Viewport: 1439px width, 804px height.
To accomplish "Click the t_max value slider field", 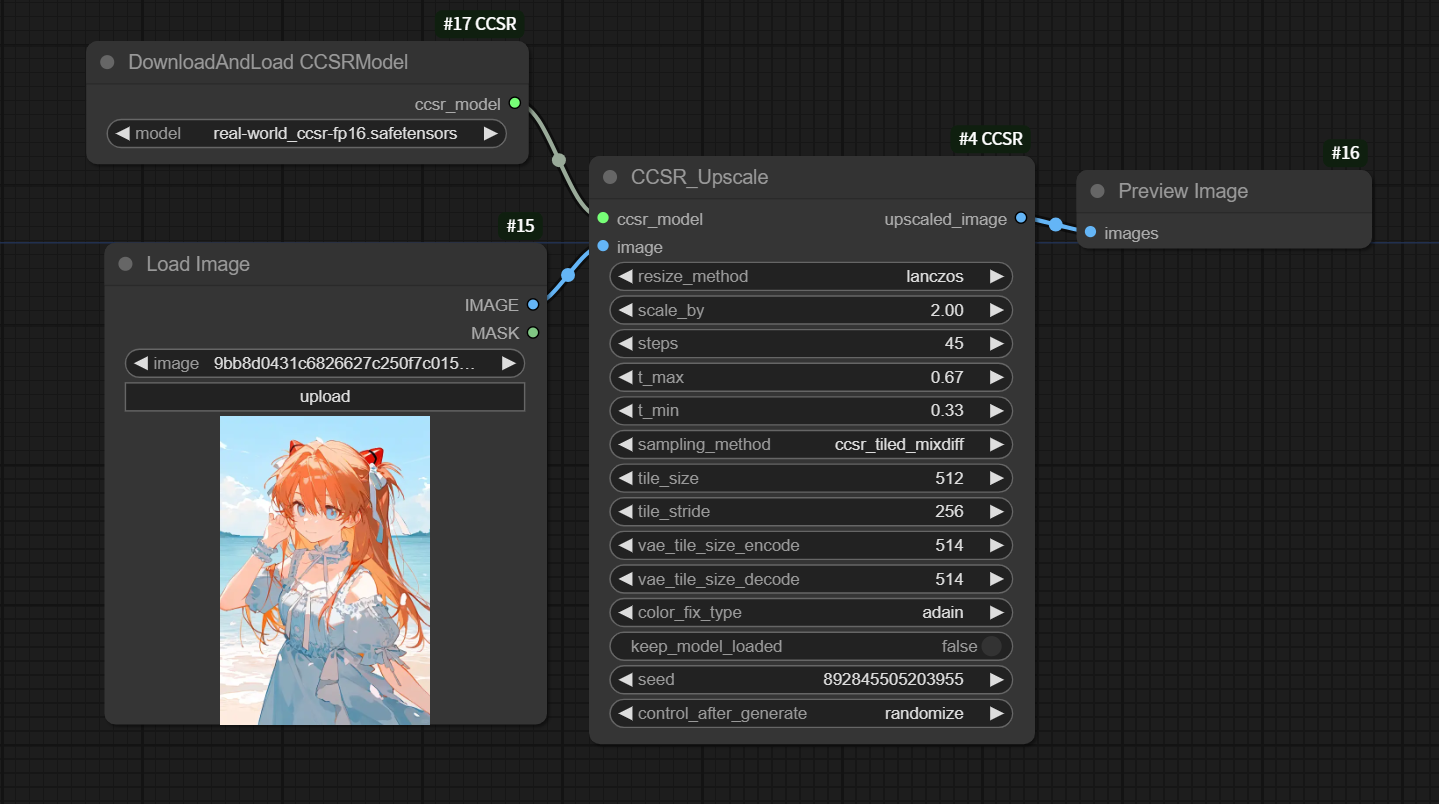I will pyautogui.click(x=810, y=377).
